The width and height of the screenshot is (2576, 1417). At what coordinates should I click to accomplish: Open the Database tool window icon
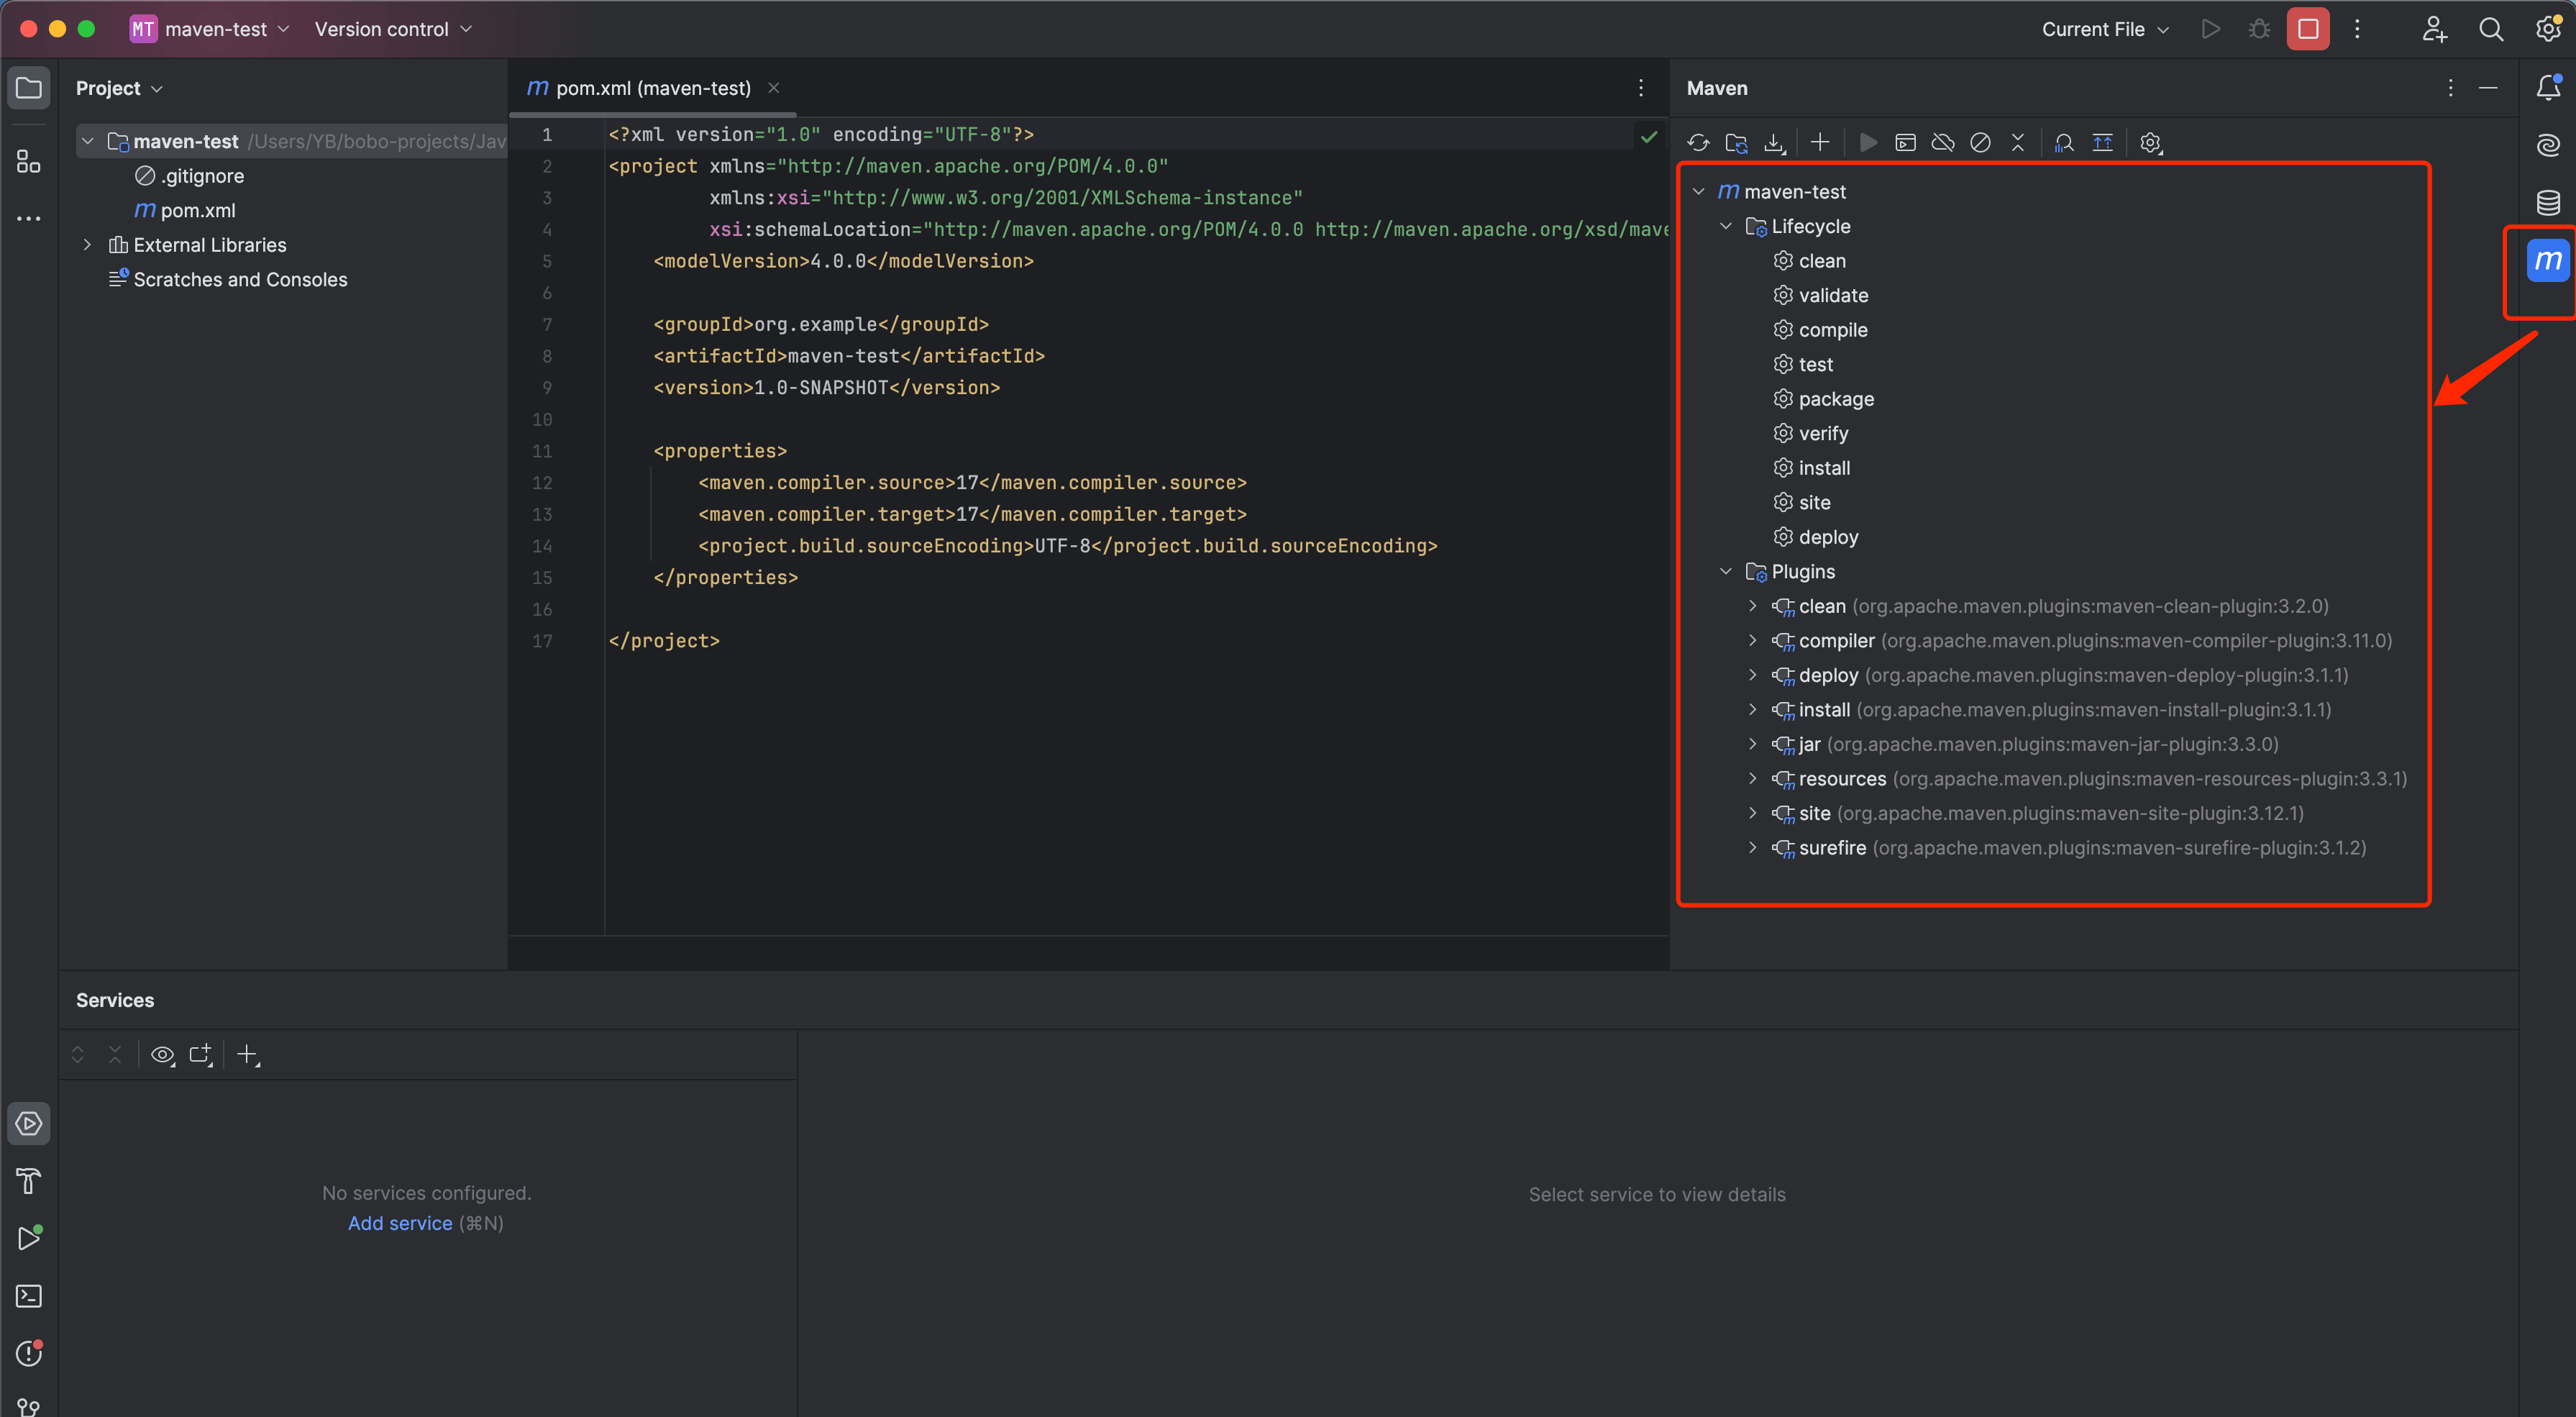pyautogui.click(x=2548, y=203)
